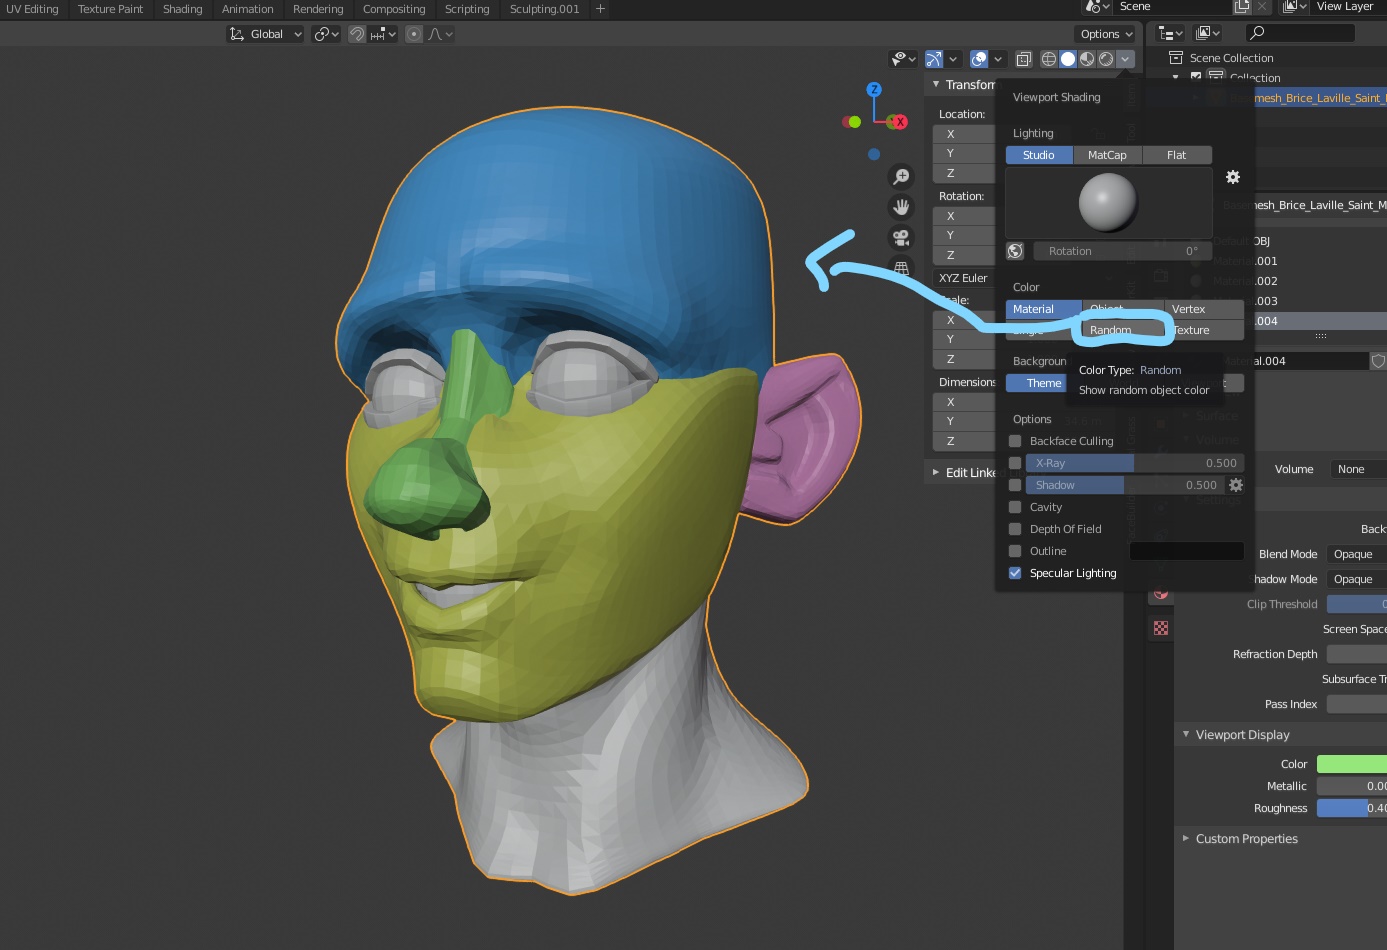The height and width of the screenshot is (950, 1387).
Task: Open the Viewport Display color swatch
Action: [1352, 764]
